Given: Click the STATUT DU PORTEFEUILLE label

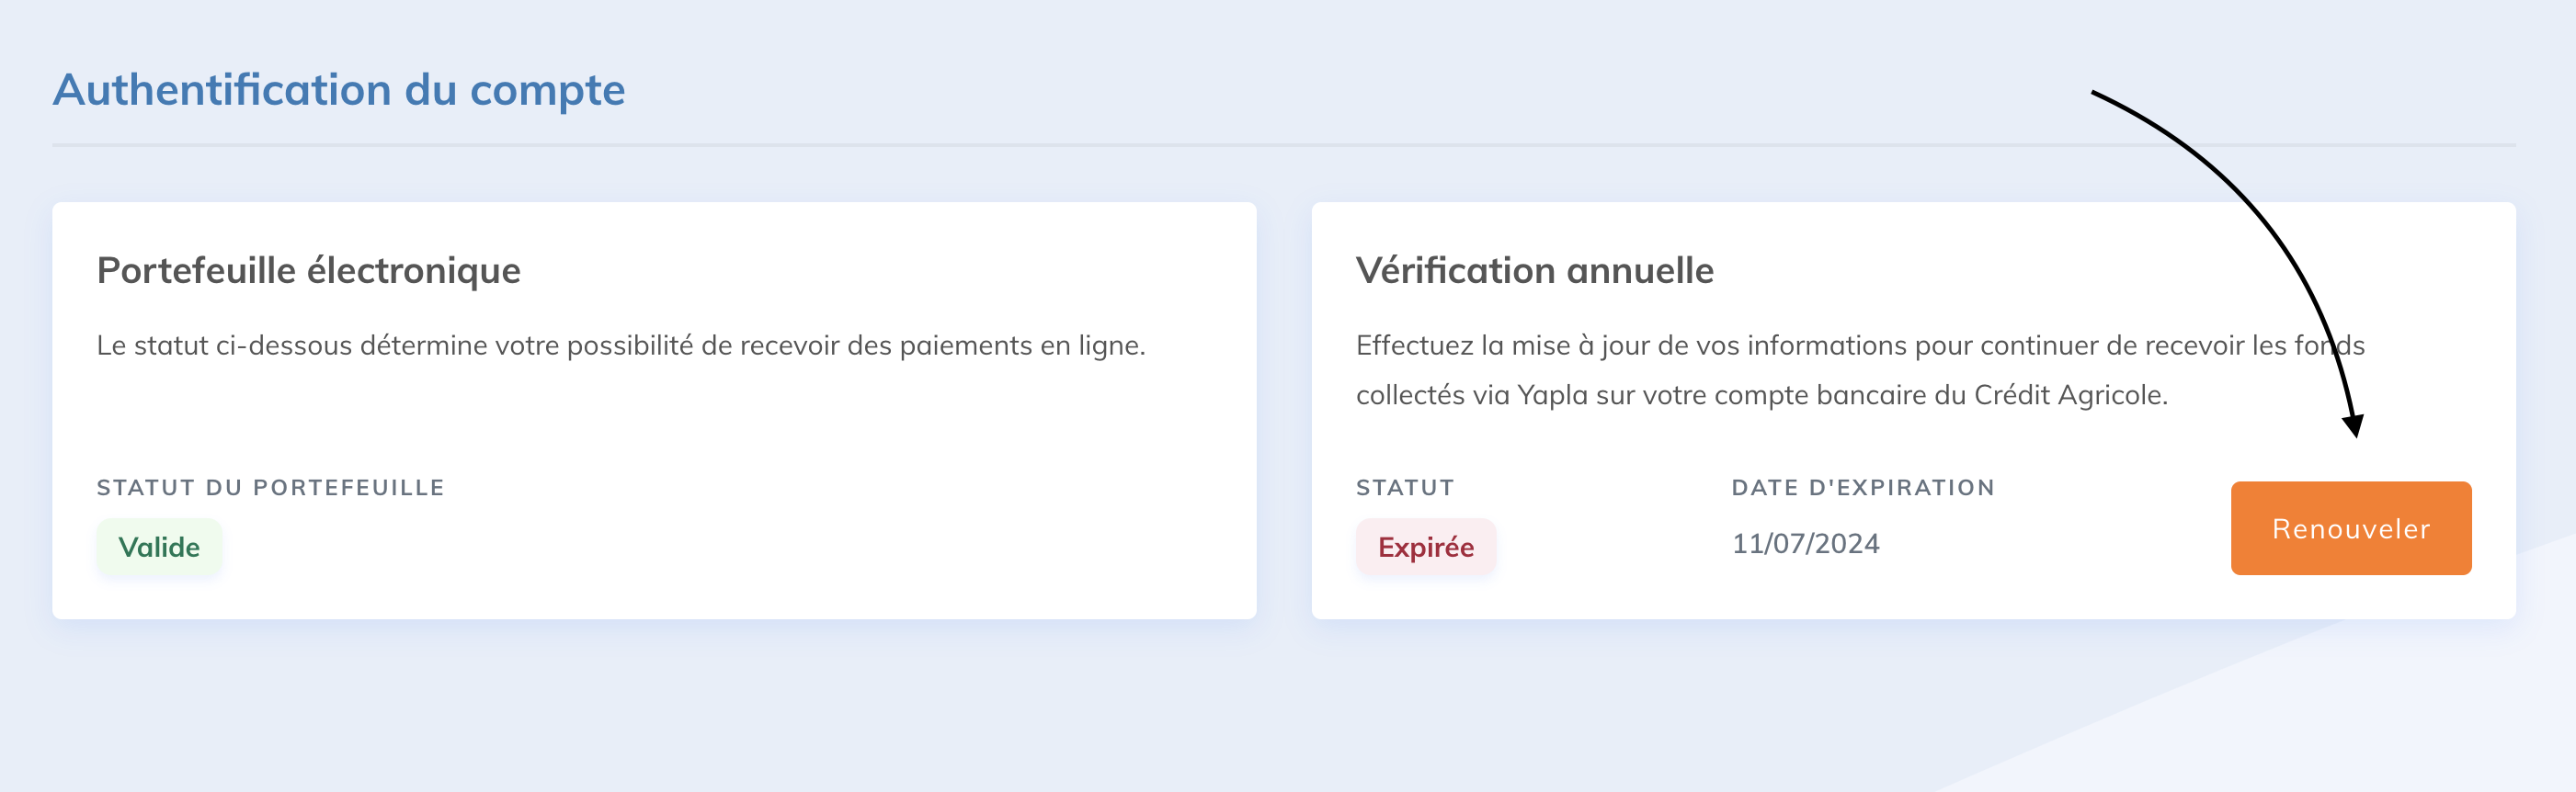Looking at the screenshot, I should [270, 487].
